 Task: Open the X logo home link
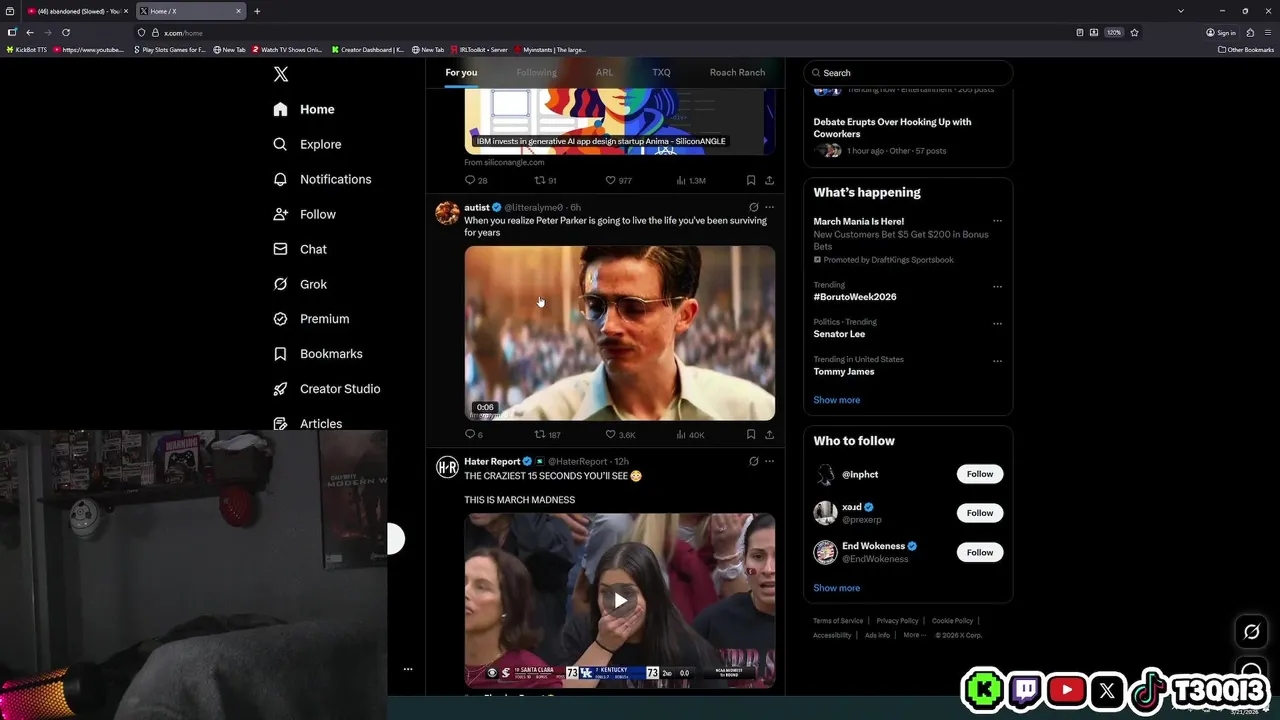(x=281, y=74)
